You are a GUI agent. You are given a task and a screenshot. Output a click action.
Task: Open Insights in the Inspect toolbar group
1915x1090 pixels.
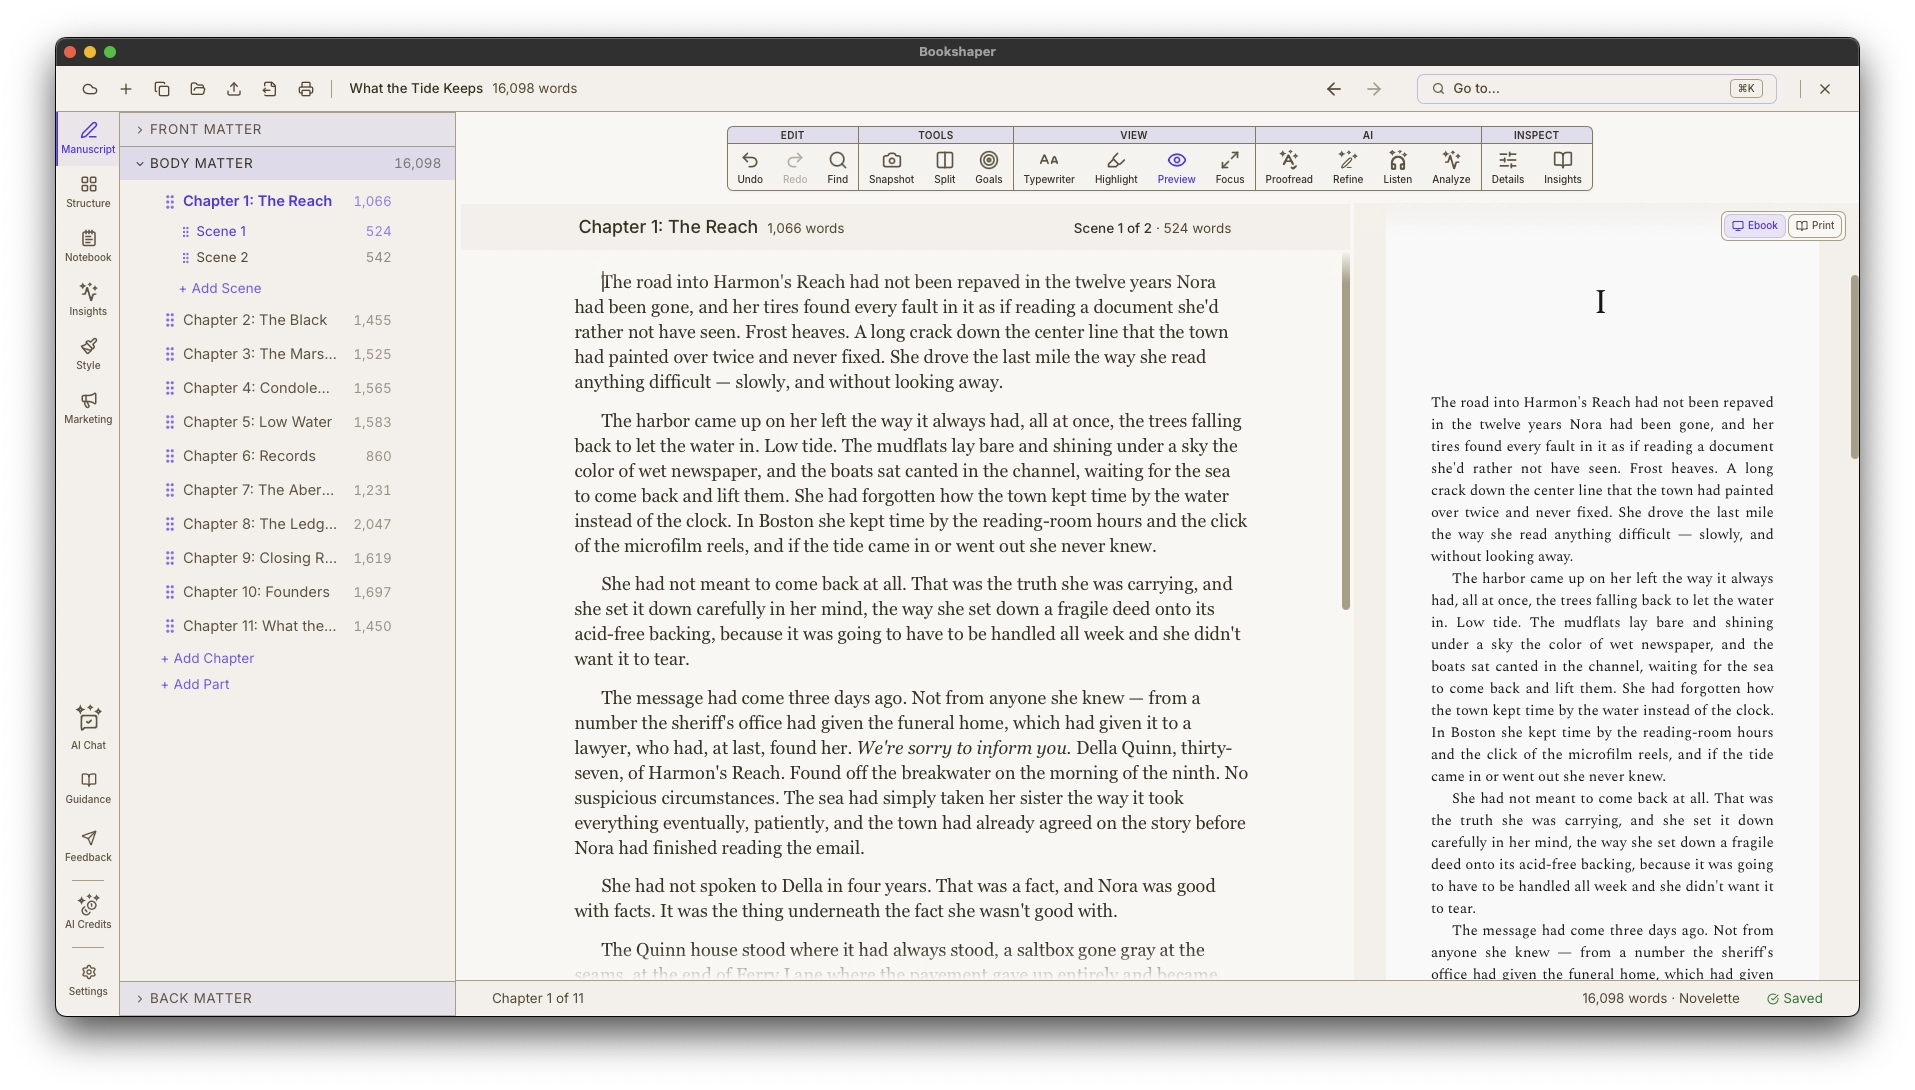point(1562,167)
